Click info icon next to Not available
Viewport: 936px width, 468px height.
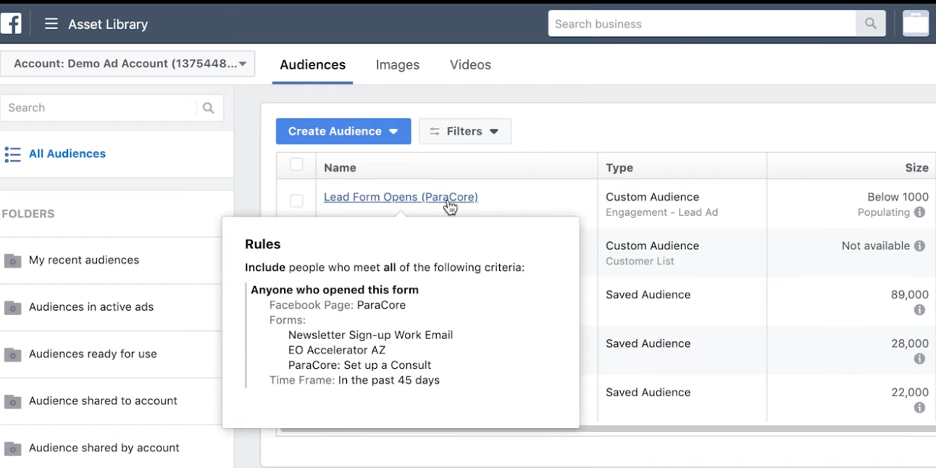pyautogui.click(x=919, y=246)
